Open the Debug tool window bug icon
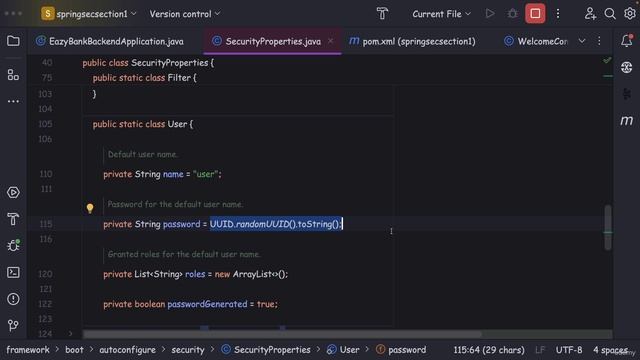The image size is (640, 360). [13, 245]
